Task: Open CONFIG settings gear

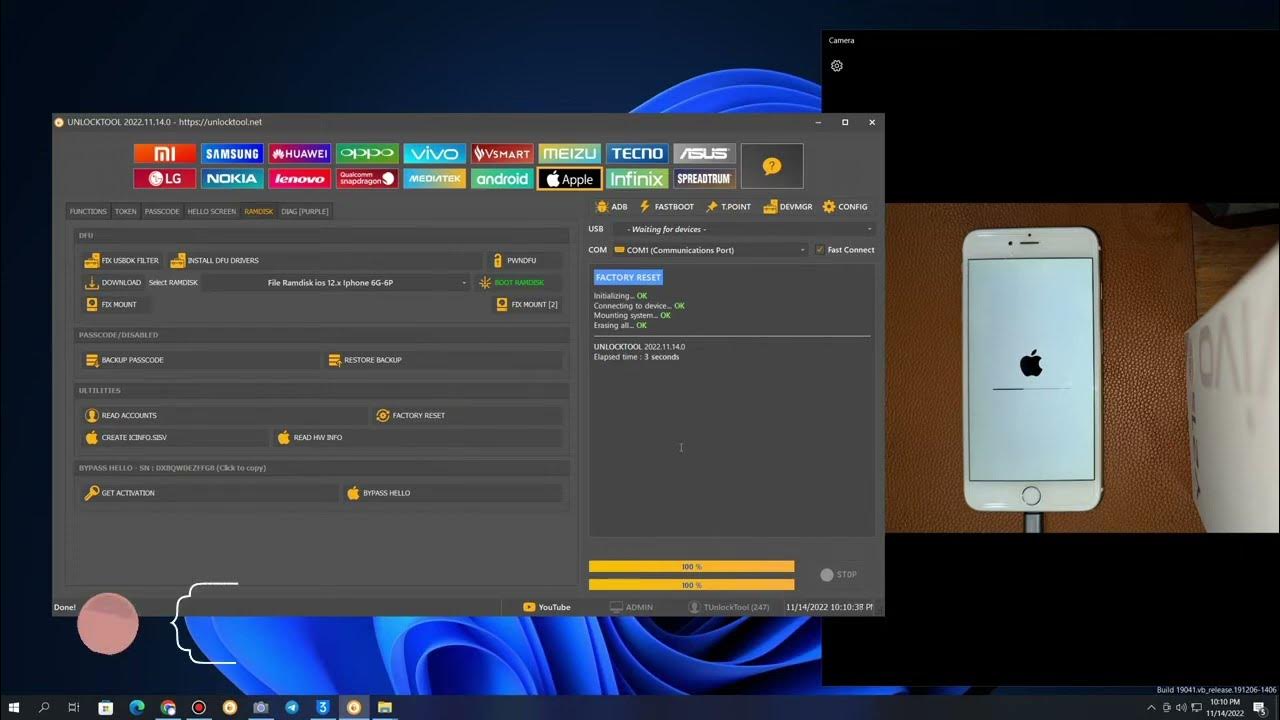Action: (845, 207)
